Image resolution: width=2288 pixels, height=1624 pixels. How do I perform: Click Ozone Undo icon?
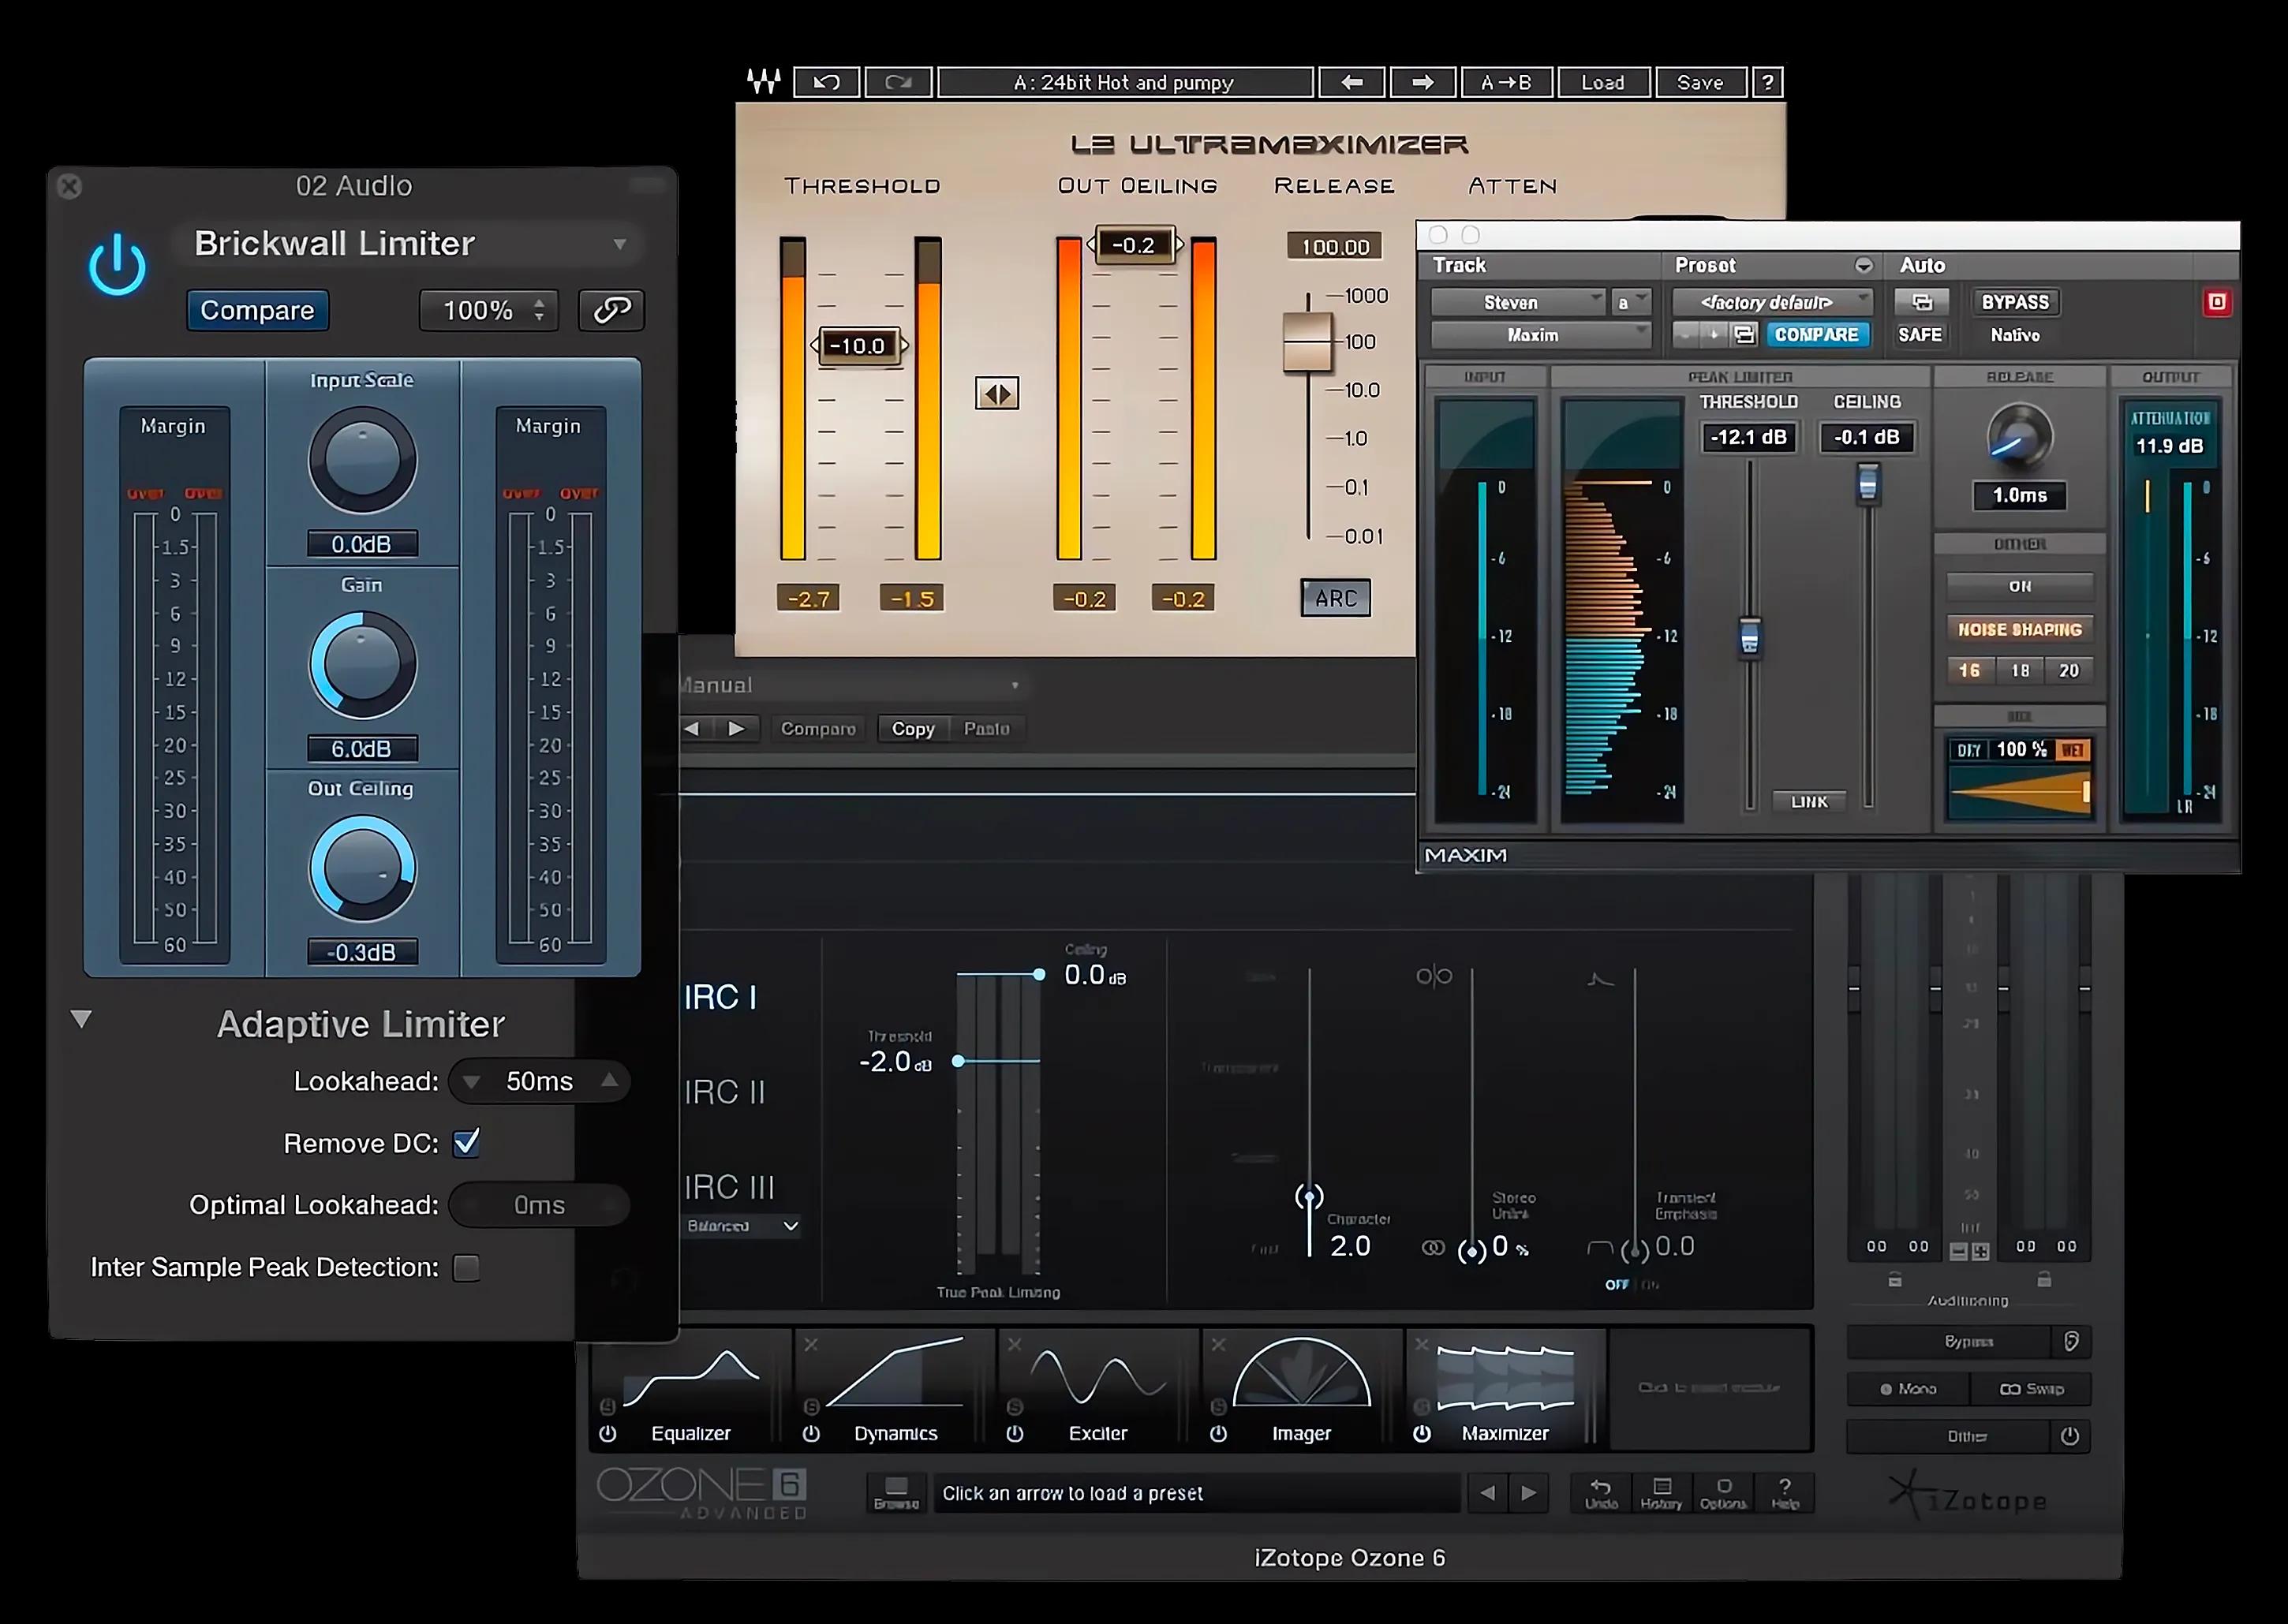point(1601,1493)
